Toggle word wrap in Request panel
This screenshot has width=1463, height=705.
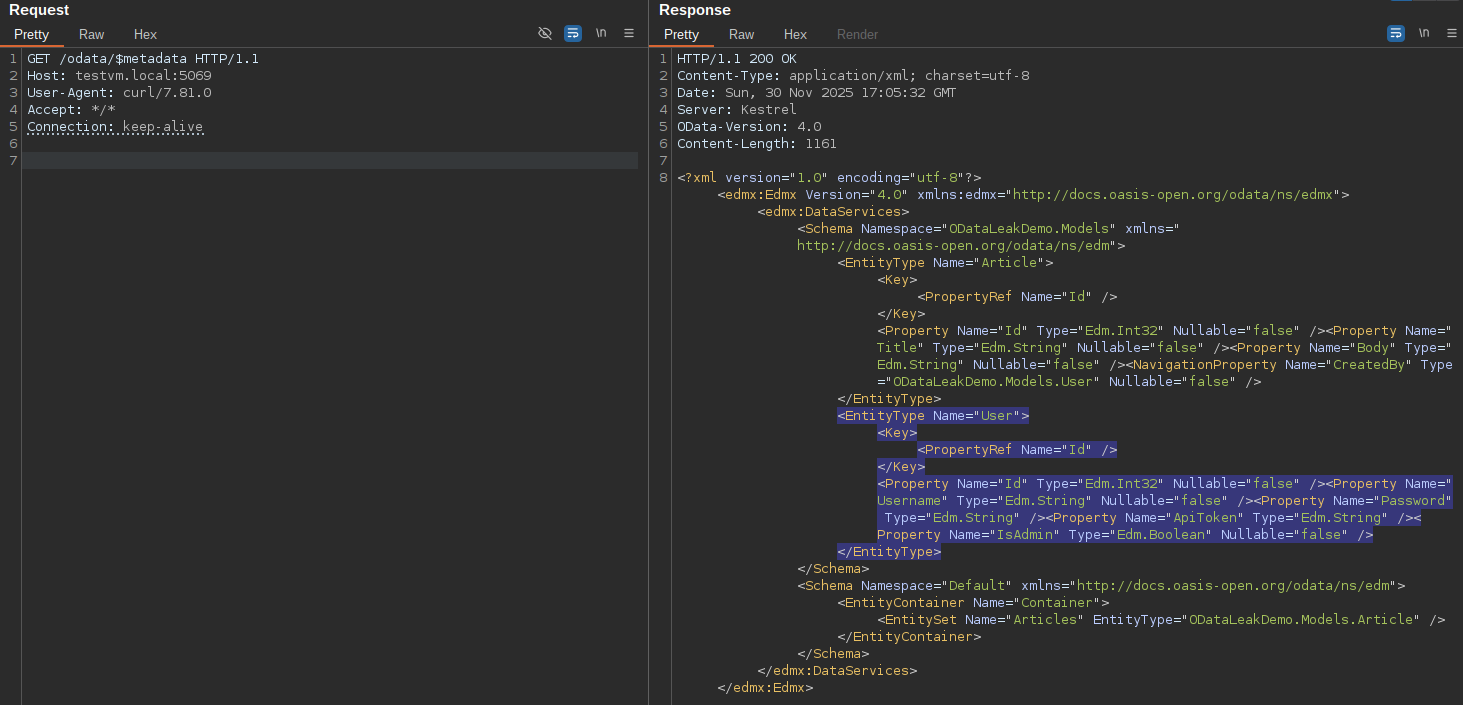coord(573,33)
